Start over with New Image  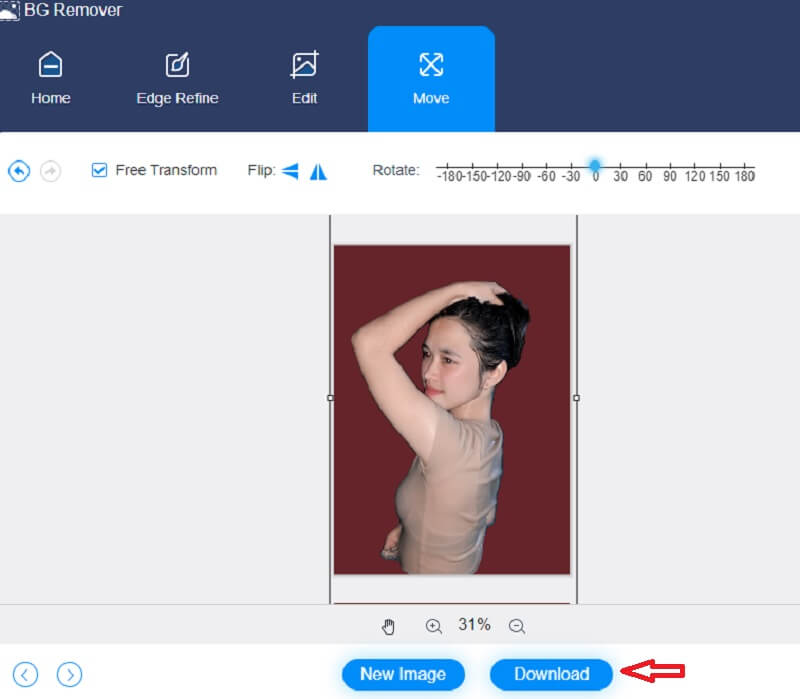[403, 674]
